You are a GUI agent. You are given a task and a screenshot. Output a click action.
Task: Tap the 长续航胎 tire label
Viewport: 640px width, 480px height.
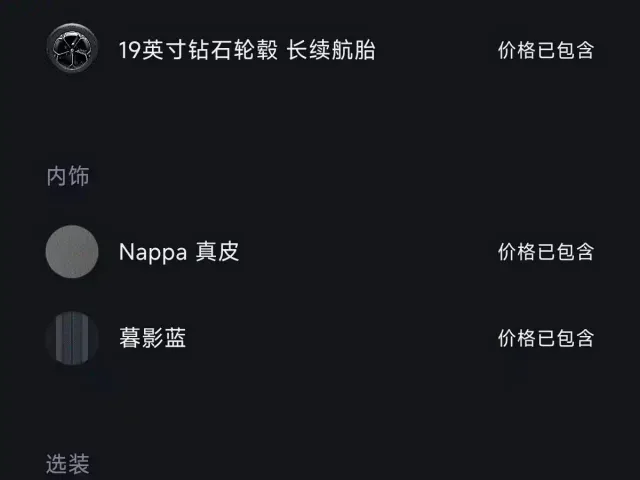coord(331,50)
